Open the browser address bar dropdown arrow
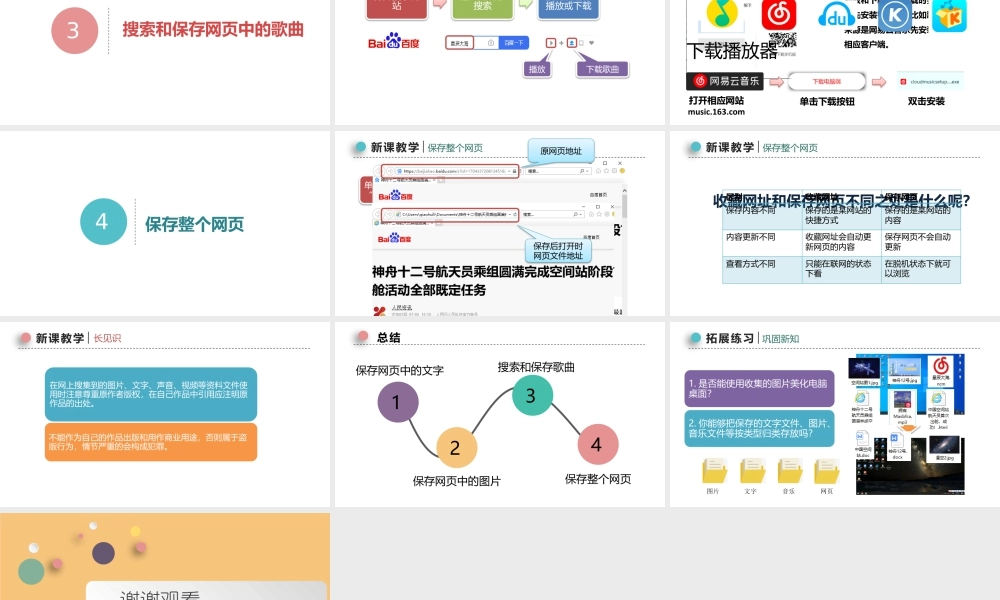The height and width of the screenshot is (600, 1000). (x=509, y=171)
